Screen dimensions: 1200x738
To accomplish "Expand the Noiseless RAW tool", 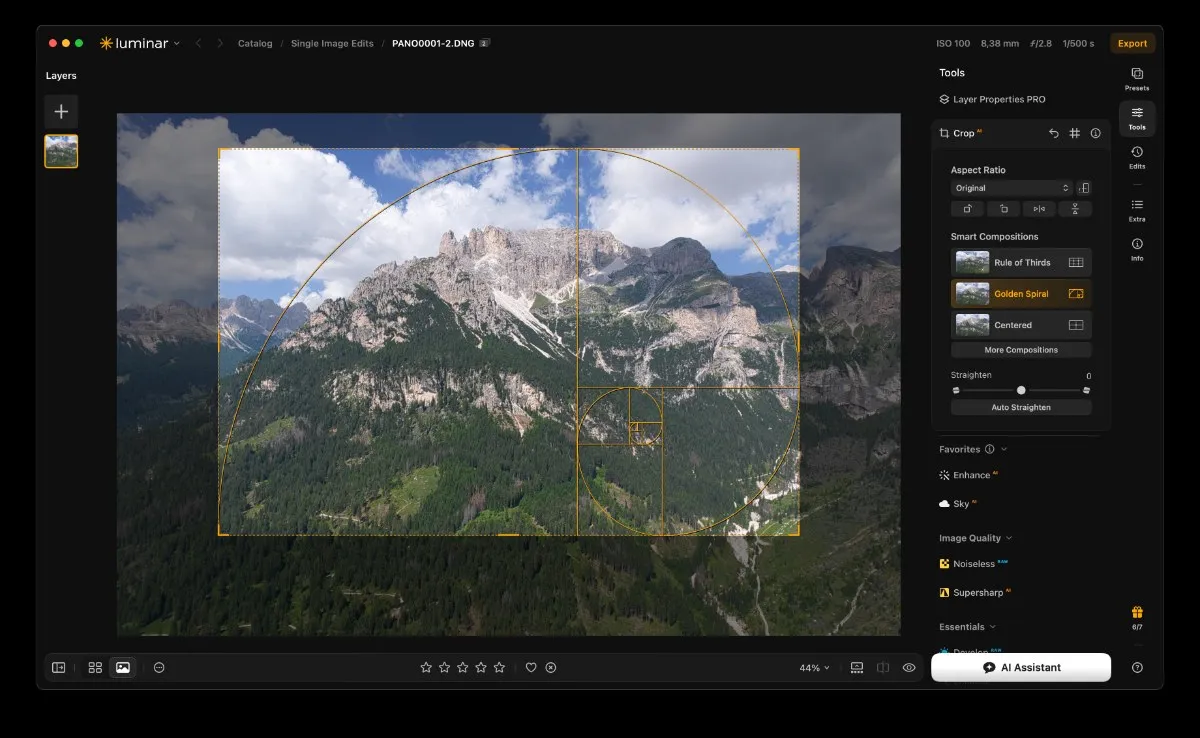I will pyautogui.click(x=973, y=564).
